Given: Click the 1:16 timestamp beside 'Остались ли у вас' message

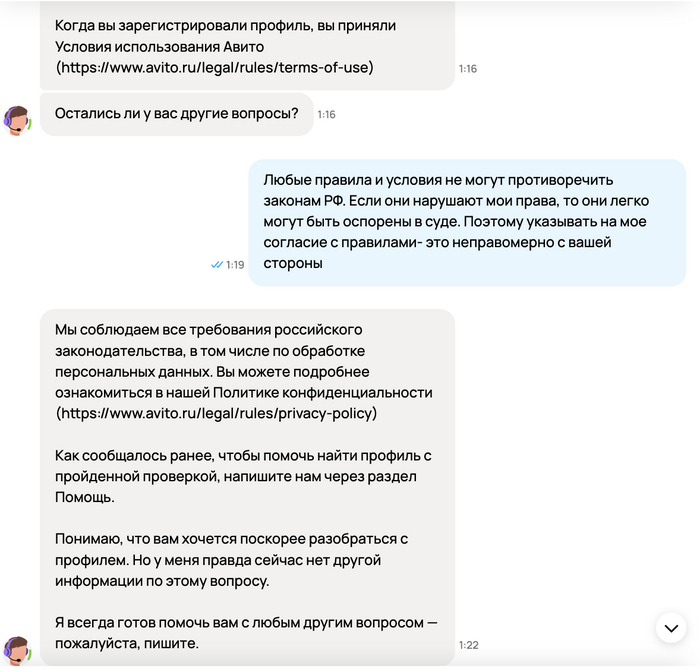Looking at the screenshot, I should pos(326,115).
